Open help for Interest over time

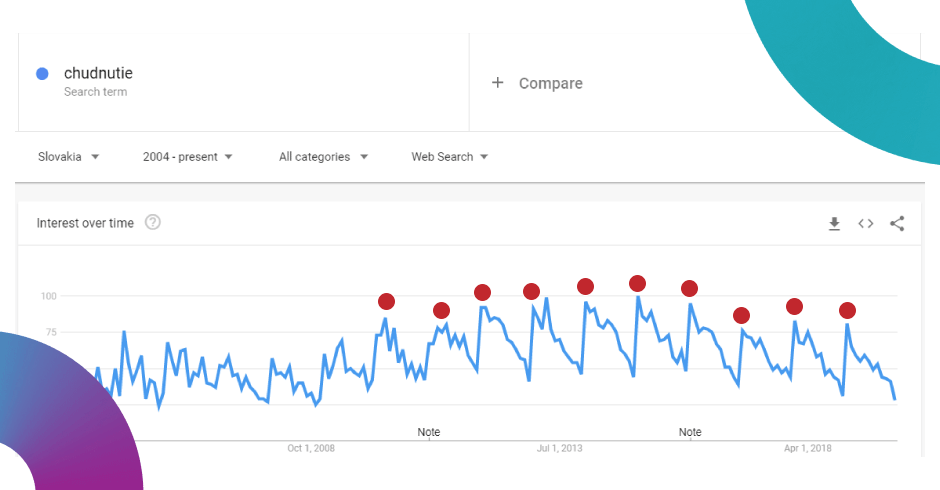point(153,222)
